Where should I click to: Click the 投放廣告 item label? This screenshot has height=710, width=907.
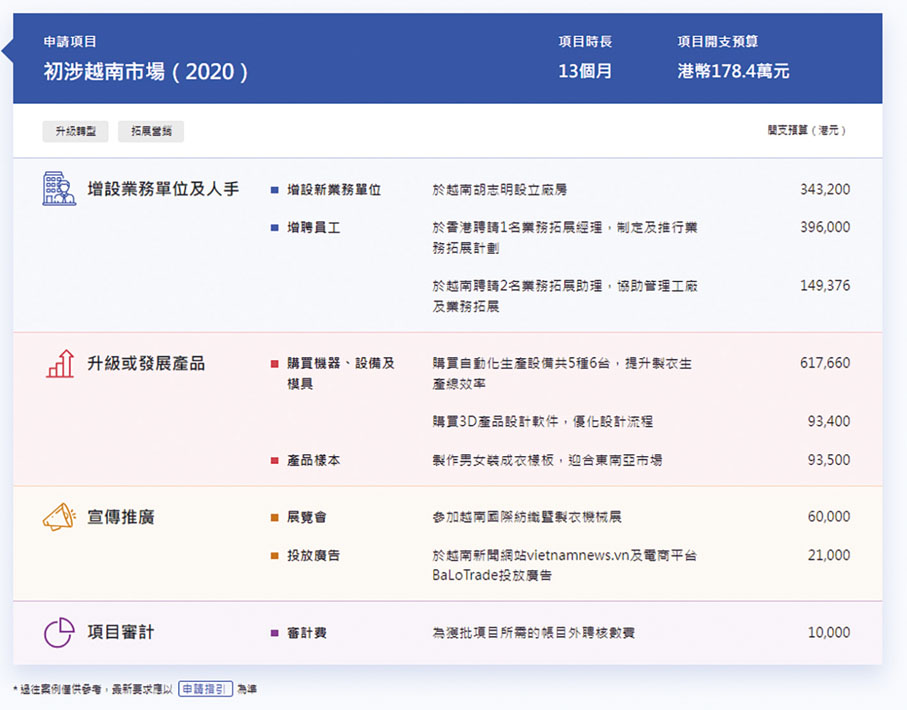[x=314, y=555]
